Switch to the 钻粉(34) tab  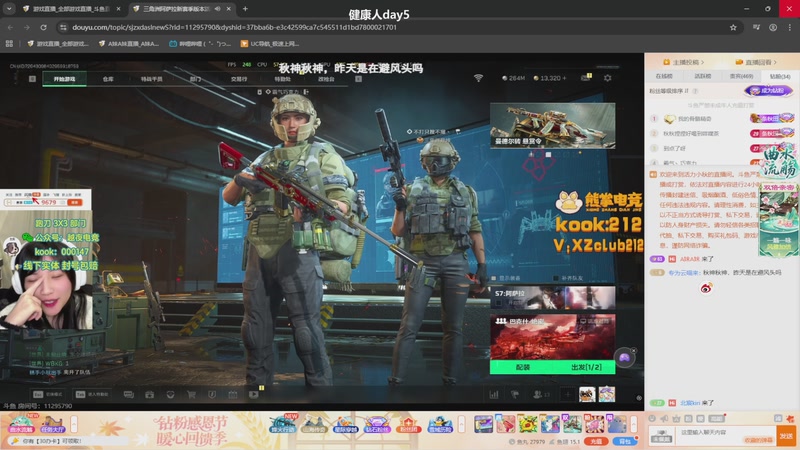click(780, 76)
